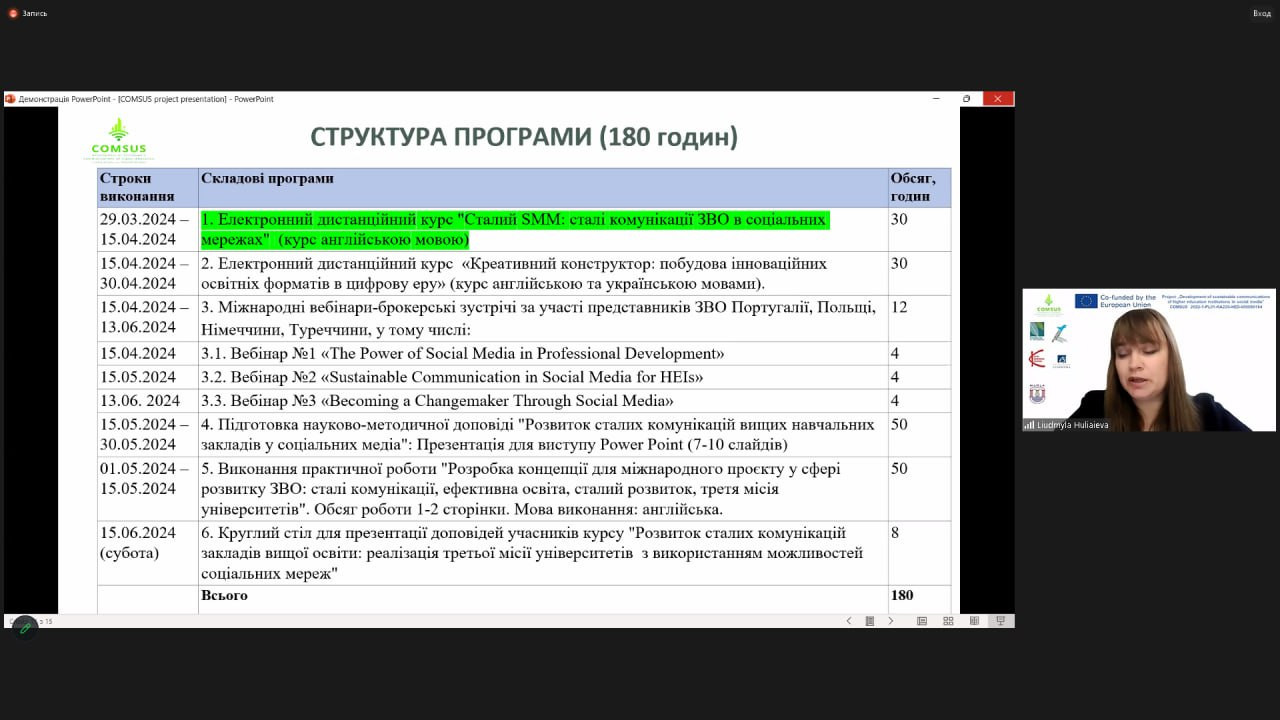The image size is (1280, 720).
Task: Click the signal strength icon beside Liudmyla Huliaieva
Action: tap(1028, 425)
